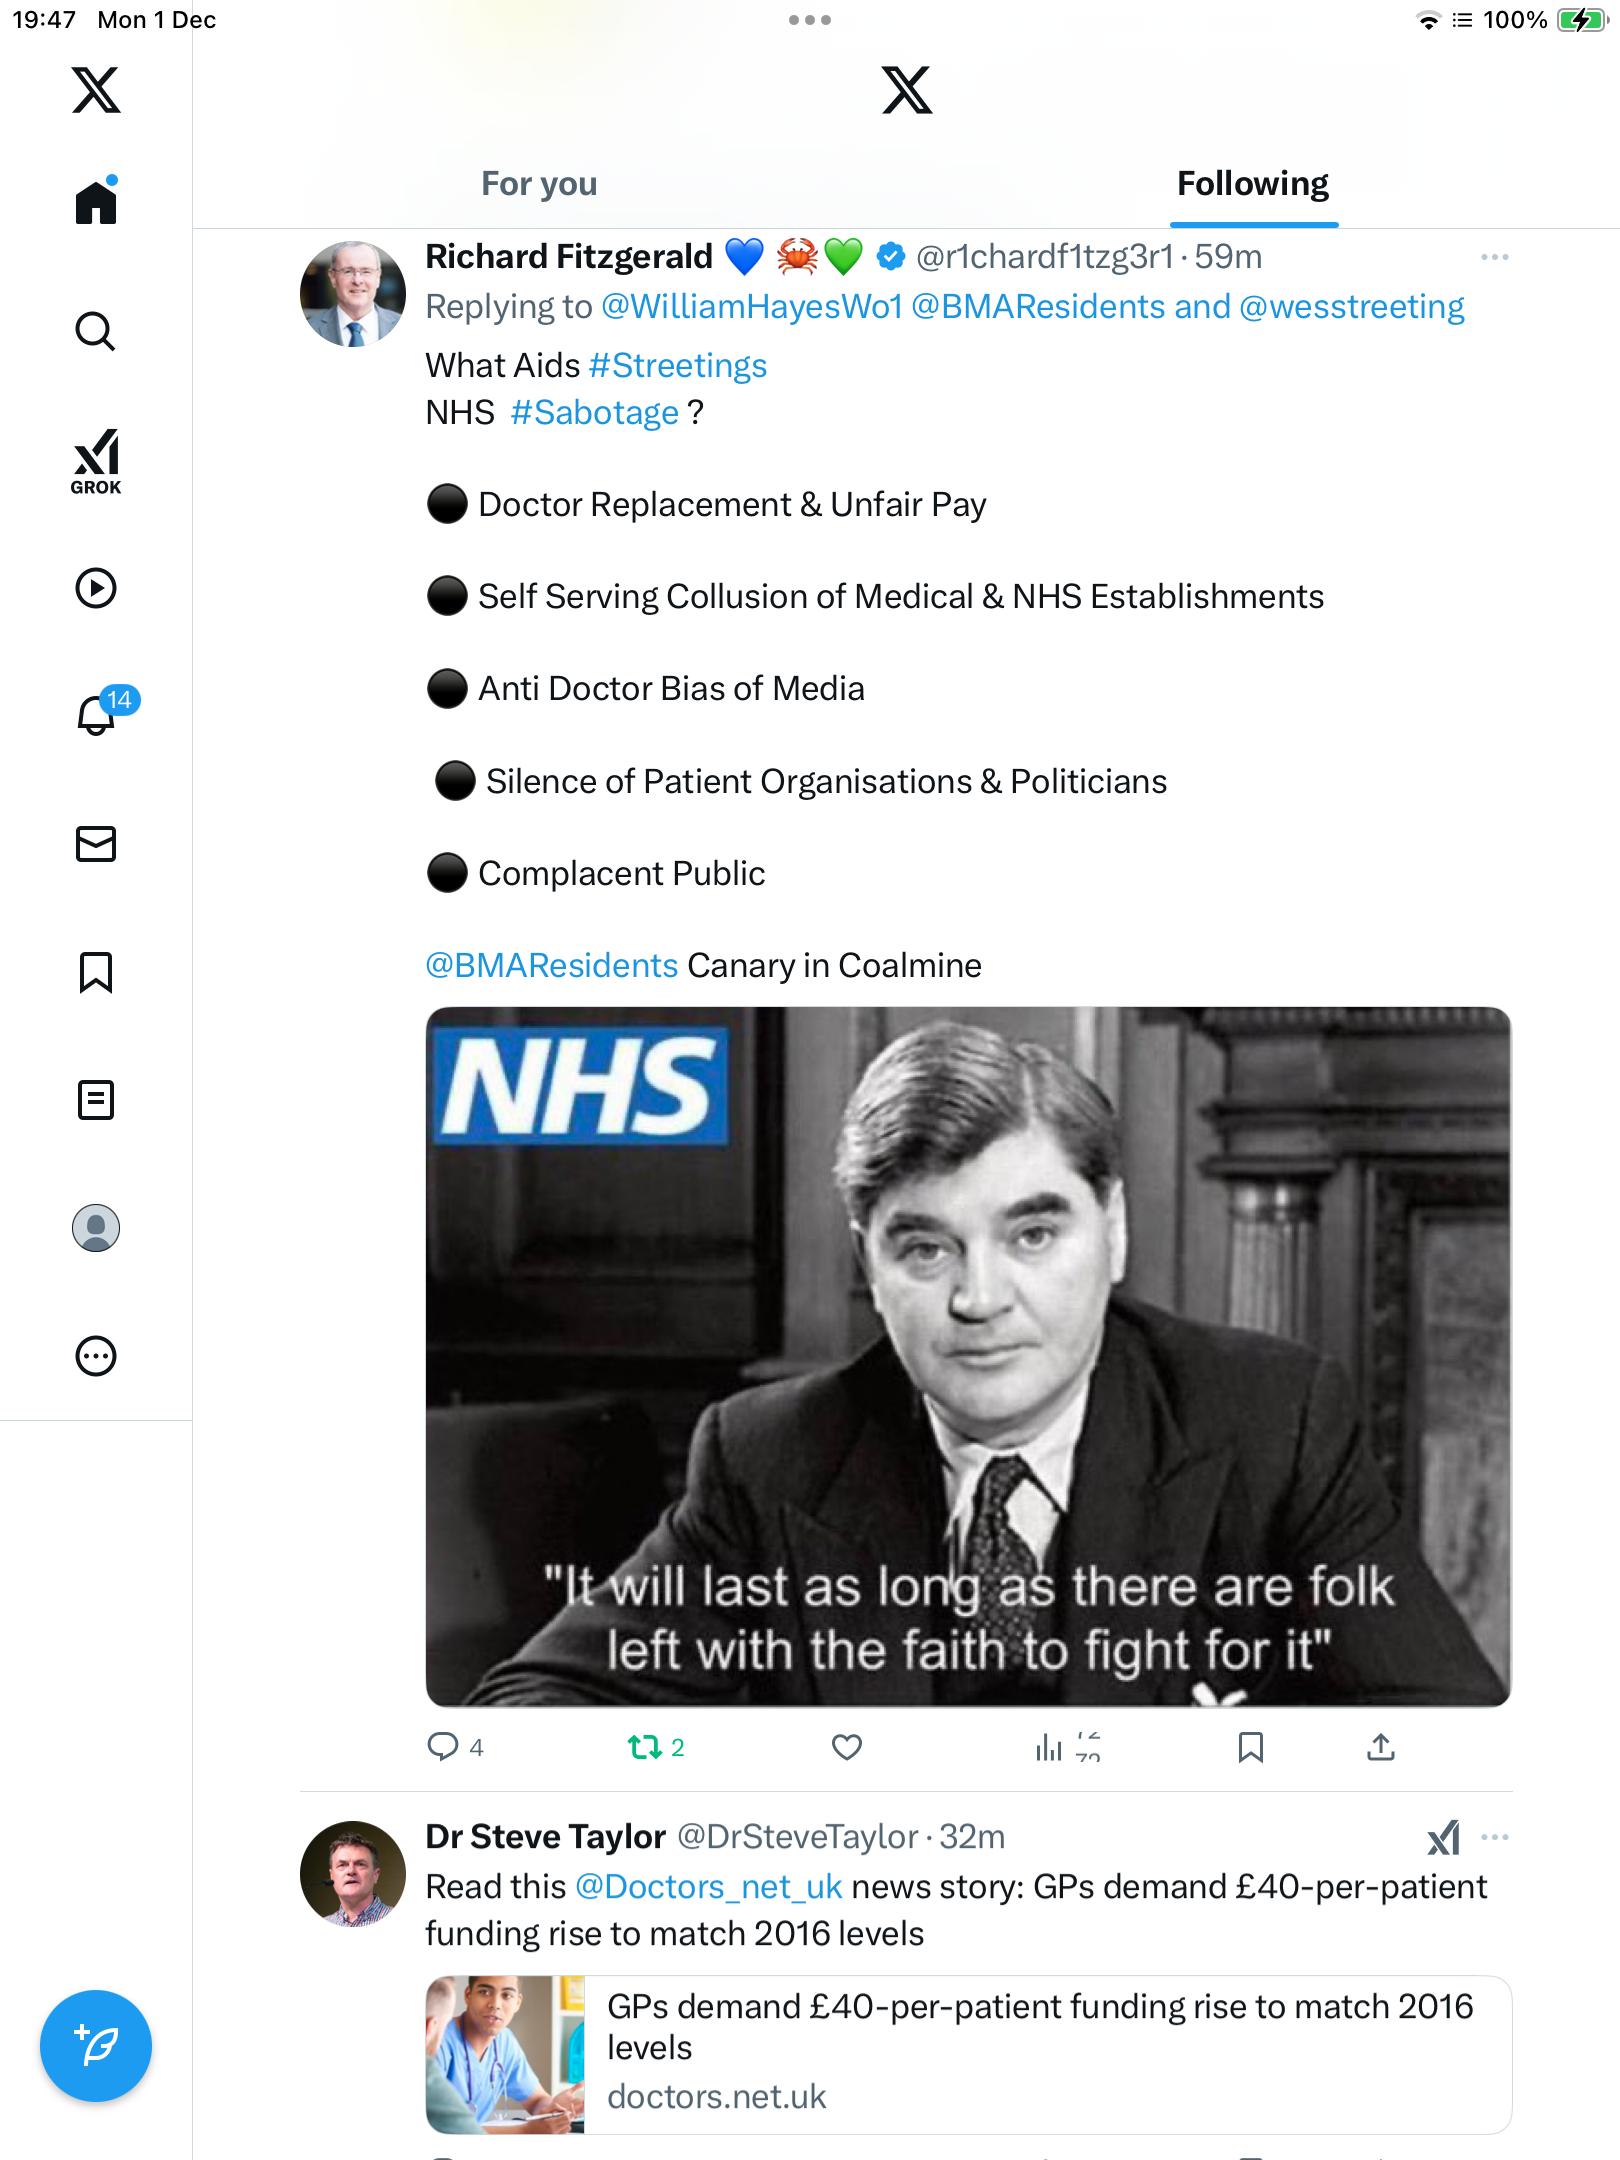Open the @Doctors_net_uk mention link

click(709, 1887)
